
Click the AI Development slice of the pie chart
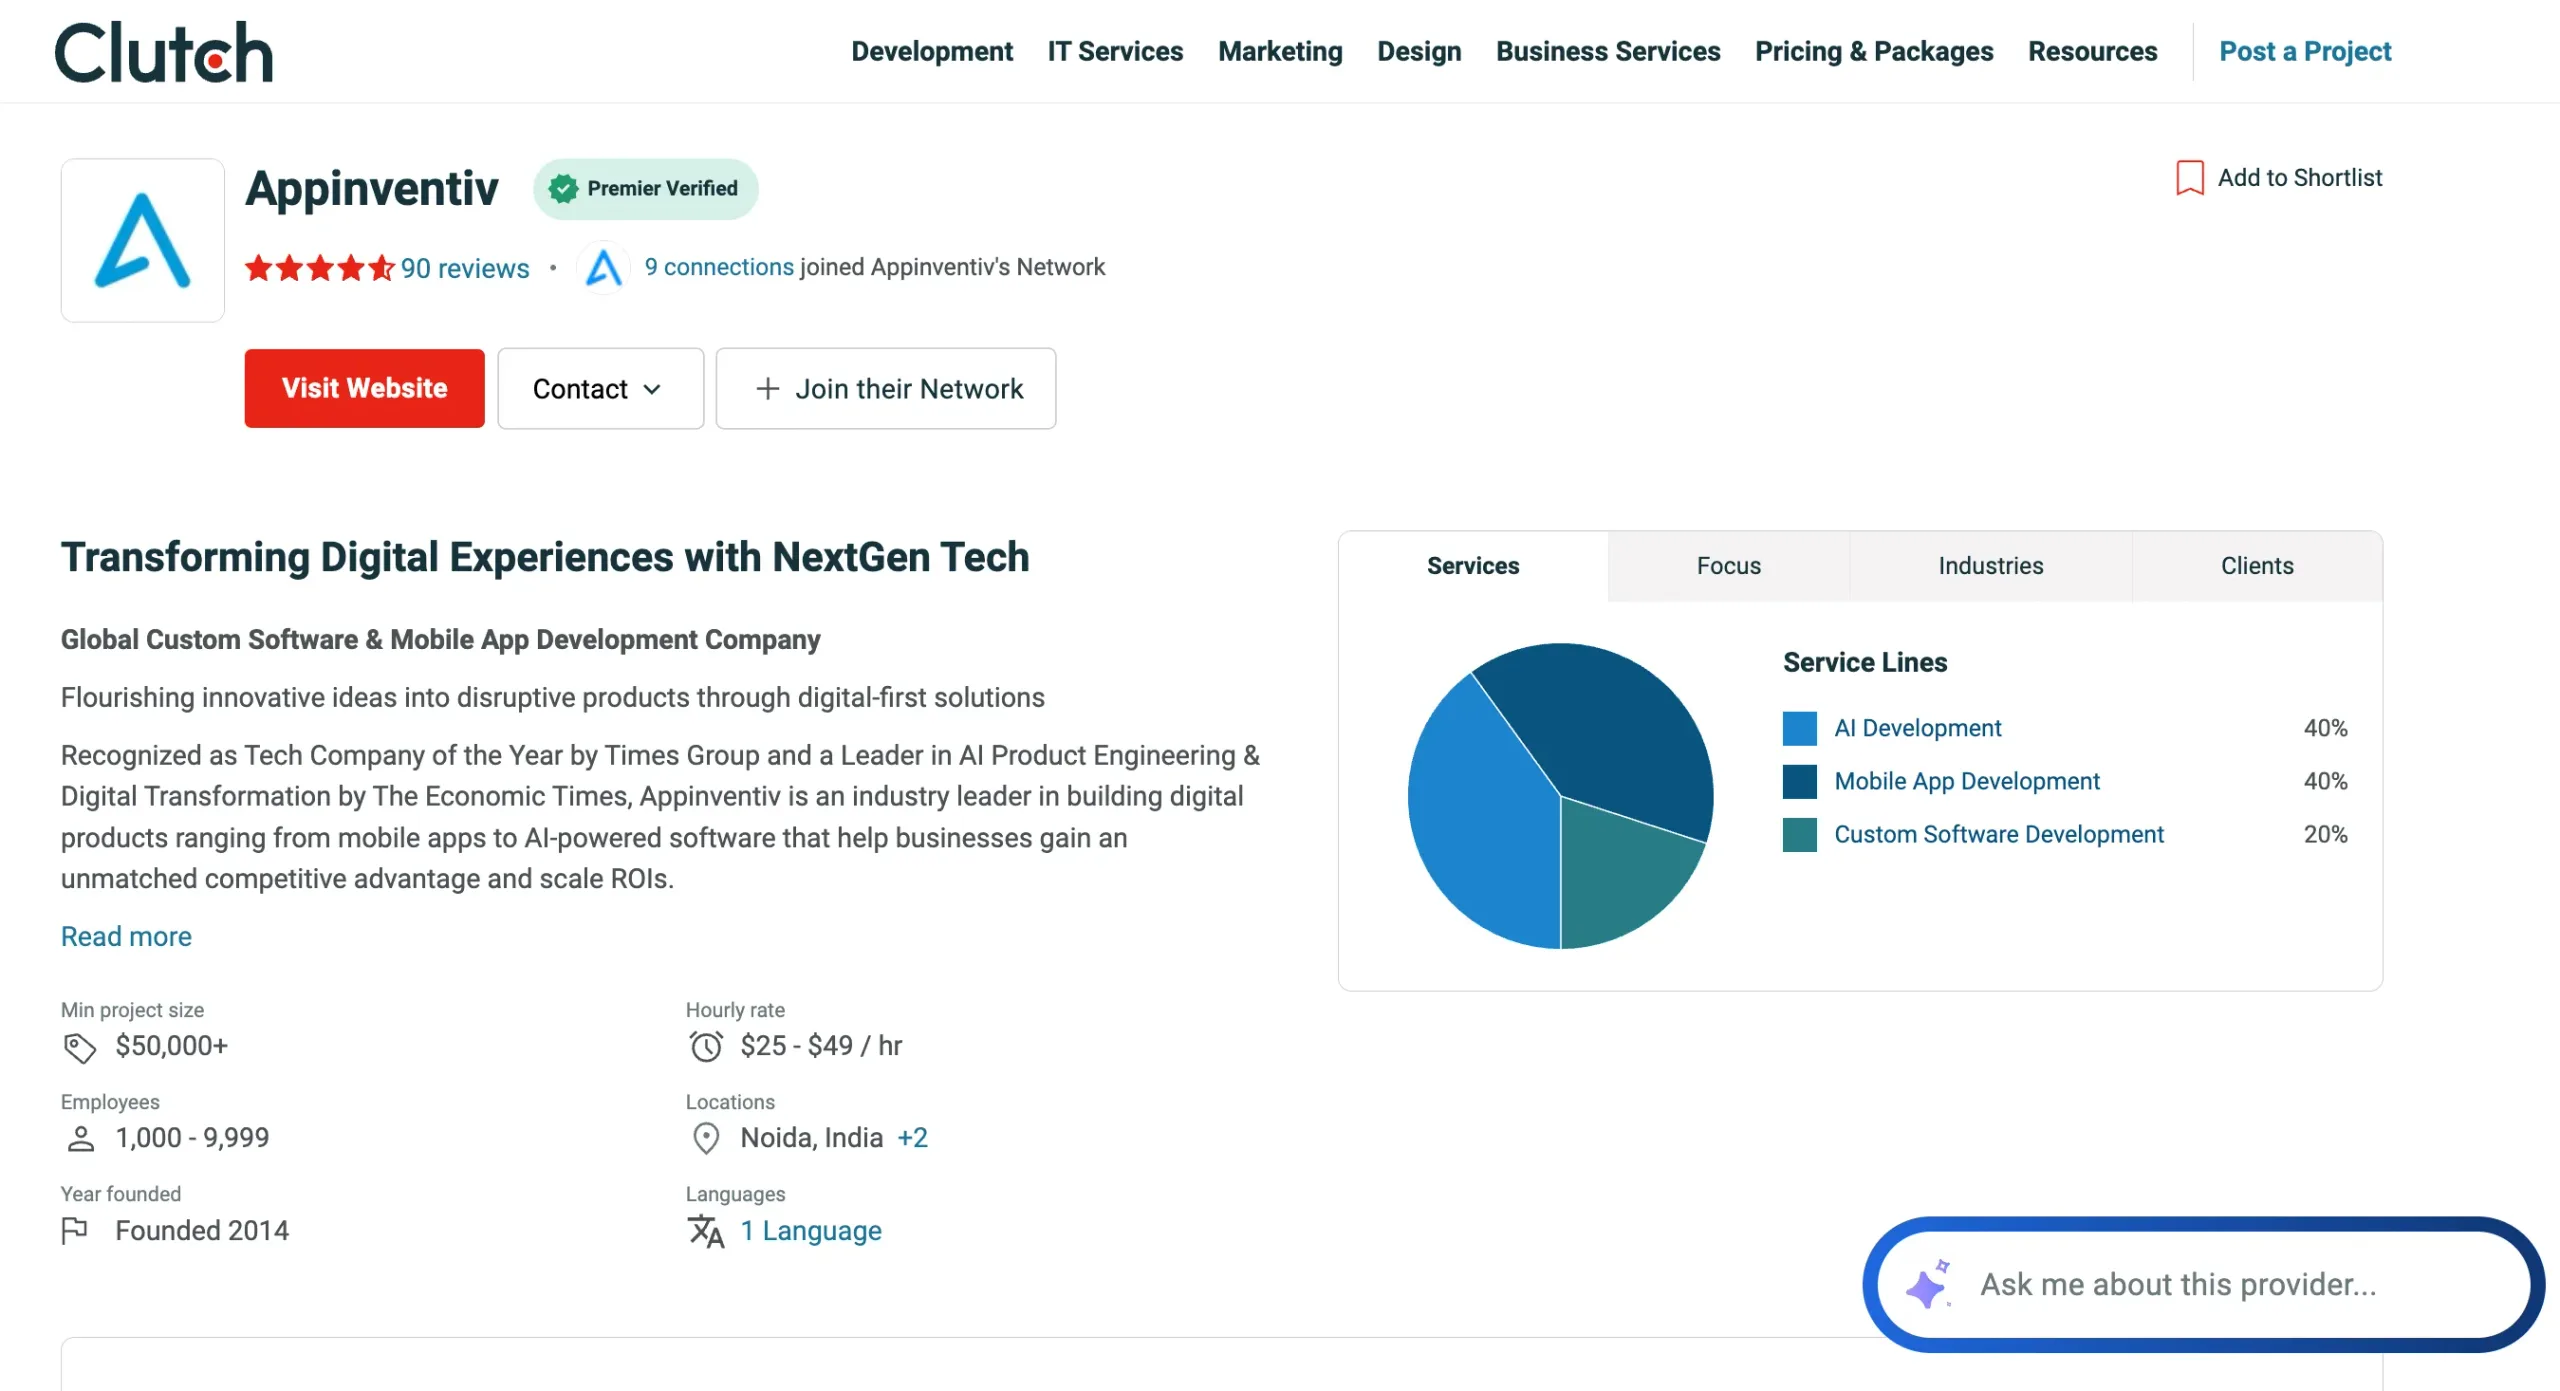(1475, 810)
